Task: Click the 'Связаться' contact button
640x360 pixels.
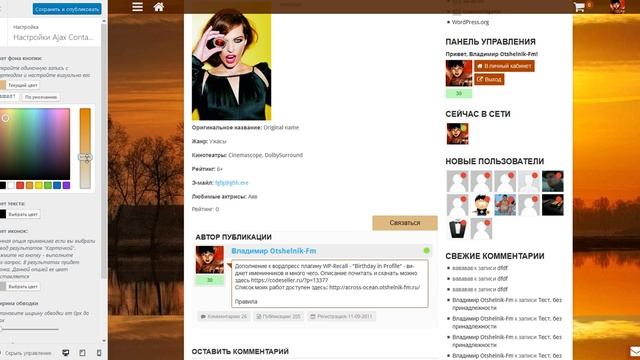Action: (405, 223)
